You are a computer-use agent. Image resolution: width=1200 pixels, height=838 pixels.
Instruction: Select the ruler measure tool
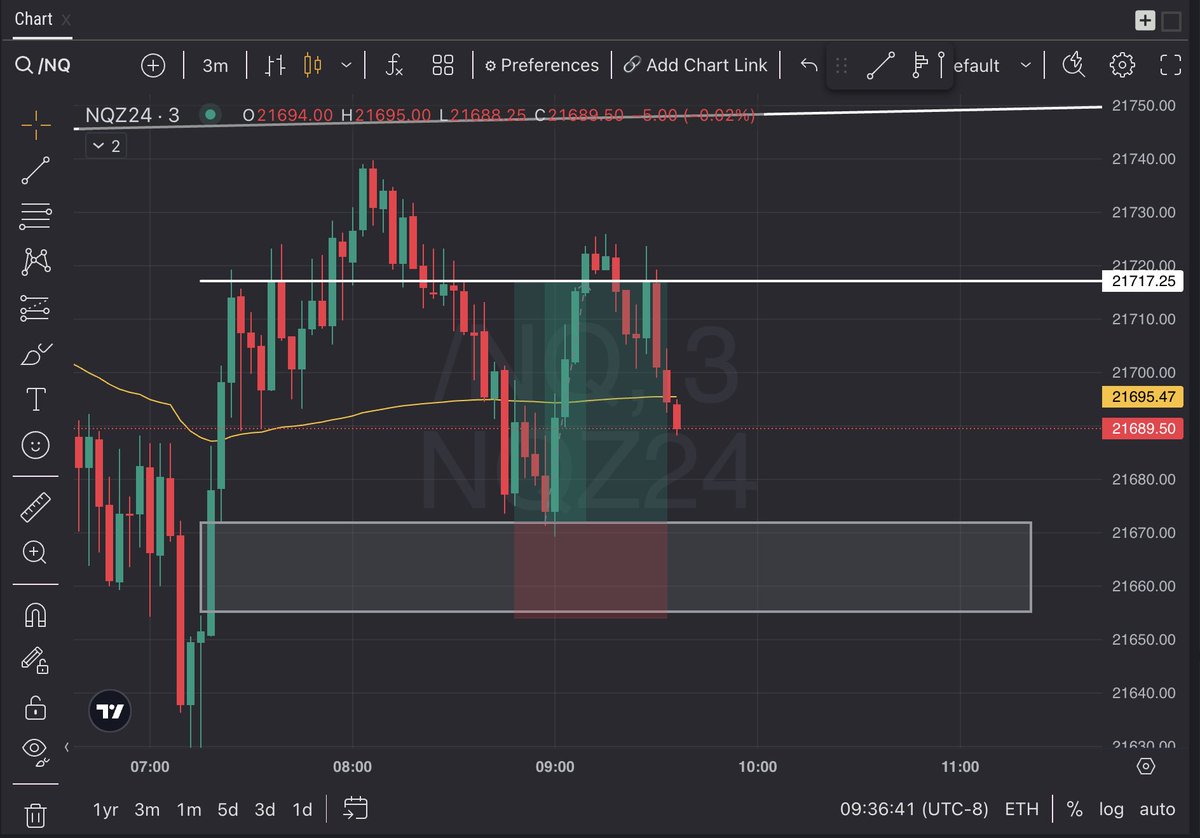pos(36,506)
